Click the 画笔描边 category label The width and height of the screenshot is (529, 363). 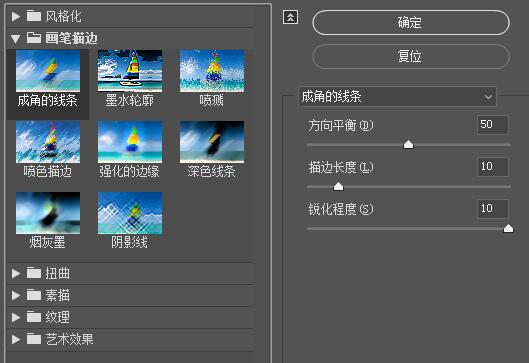[72, 38]
